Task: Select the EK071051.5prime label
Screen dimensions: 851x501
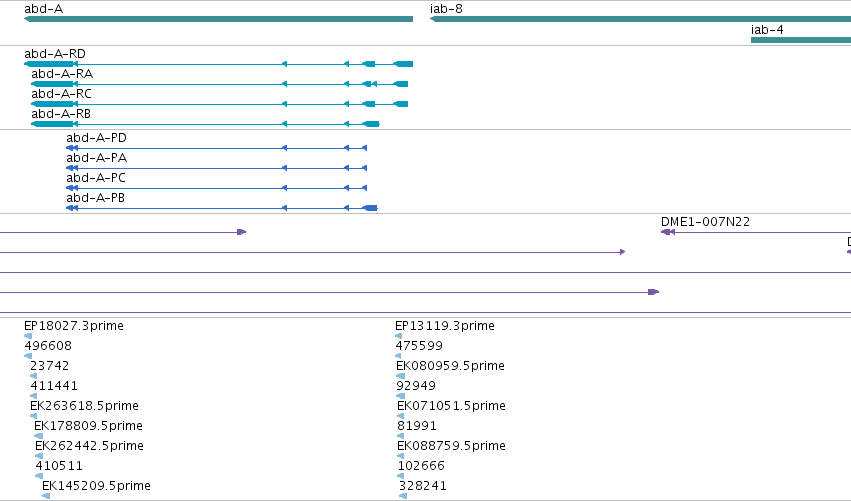Action: pyautogui.click(x=452, y=406)
